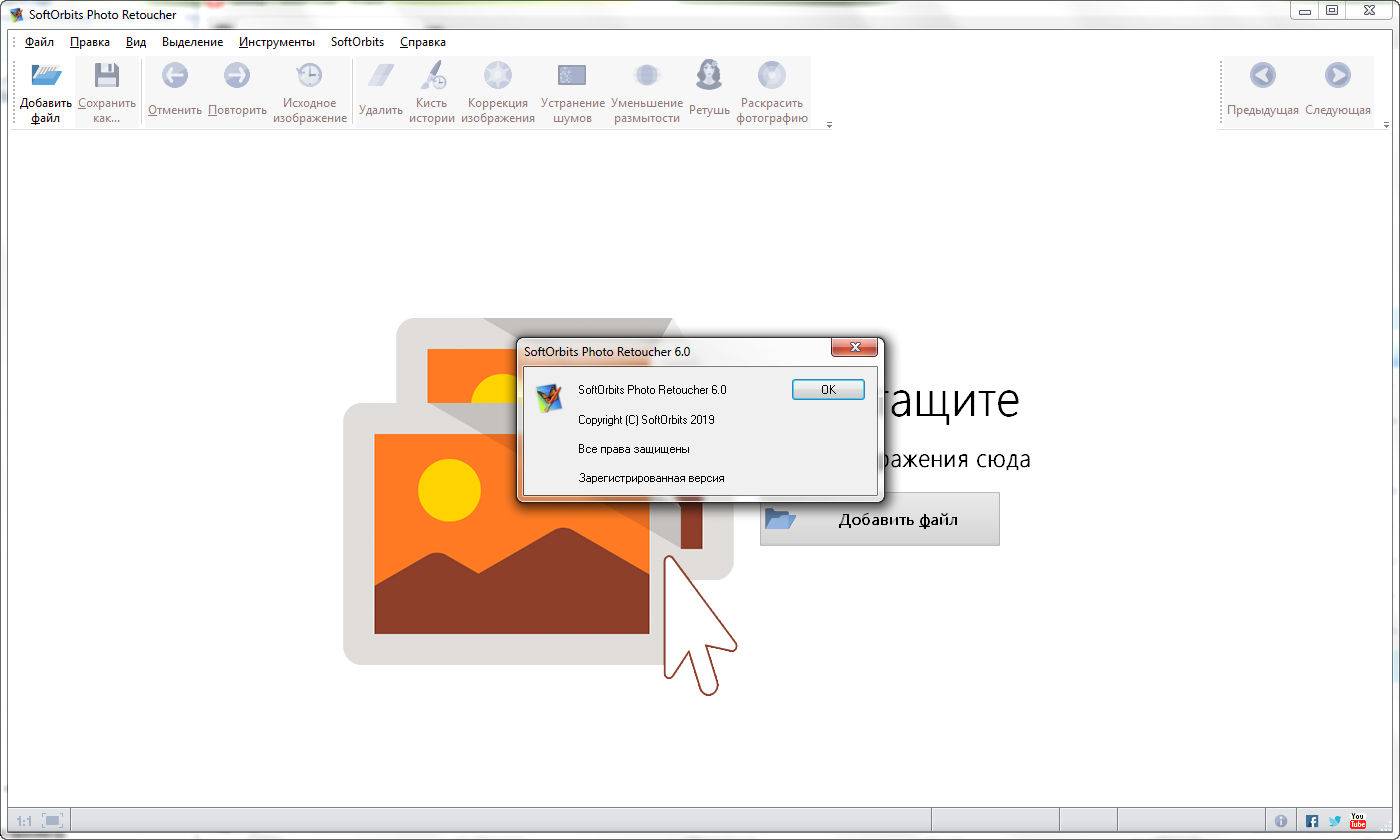The height and width of the screenshot is (840, 1400).
Task: Expand the navigation toolbar overflow arrow
Action: pyautogui.click(x=1386, y=125)
